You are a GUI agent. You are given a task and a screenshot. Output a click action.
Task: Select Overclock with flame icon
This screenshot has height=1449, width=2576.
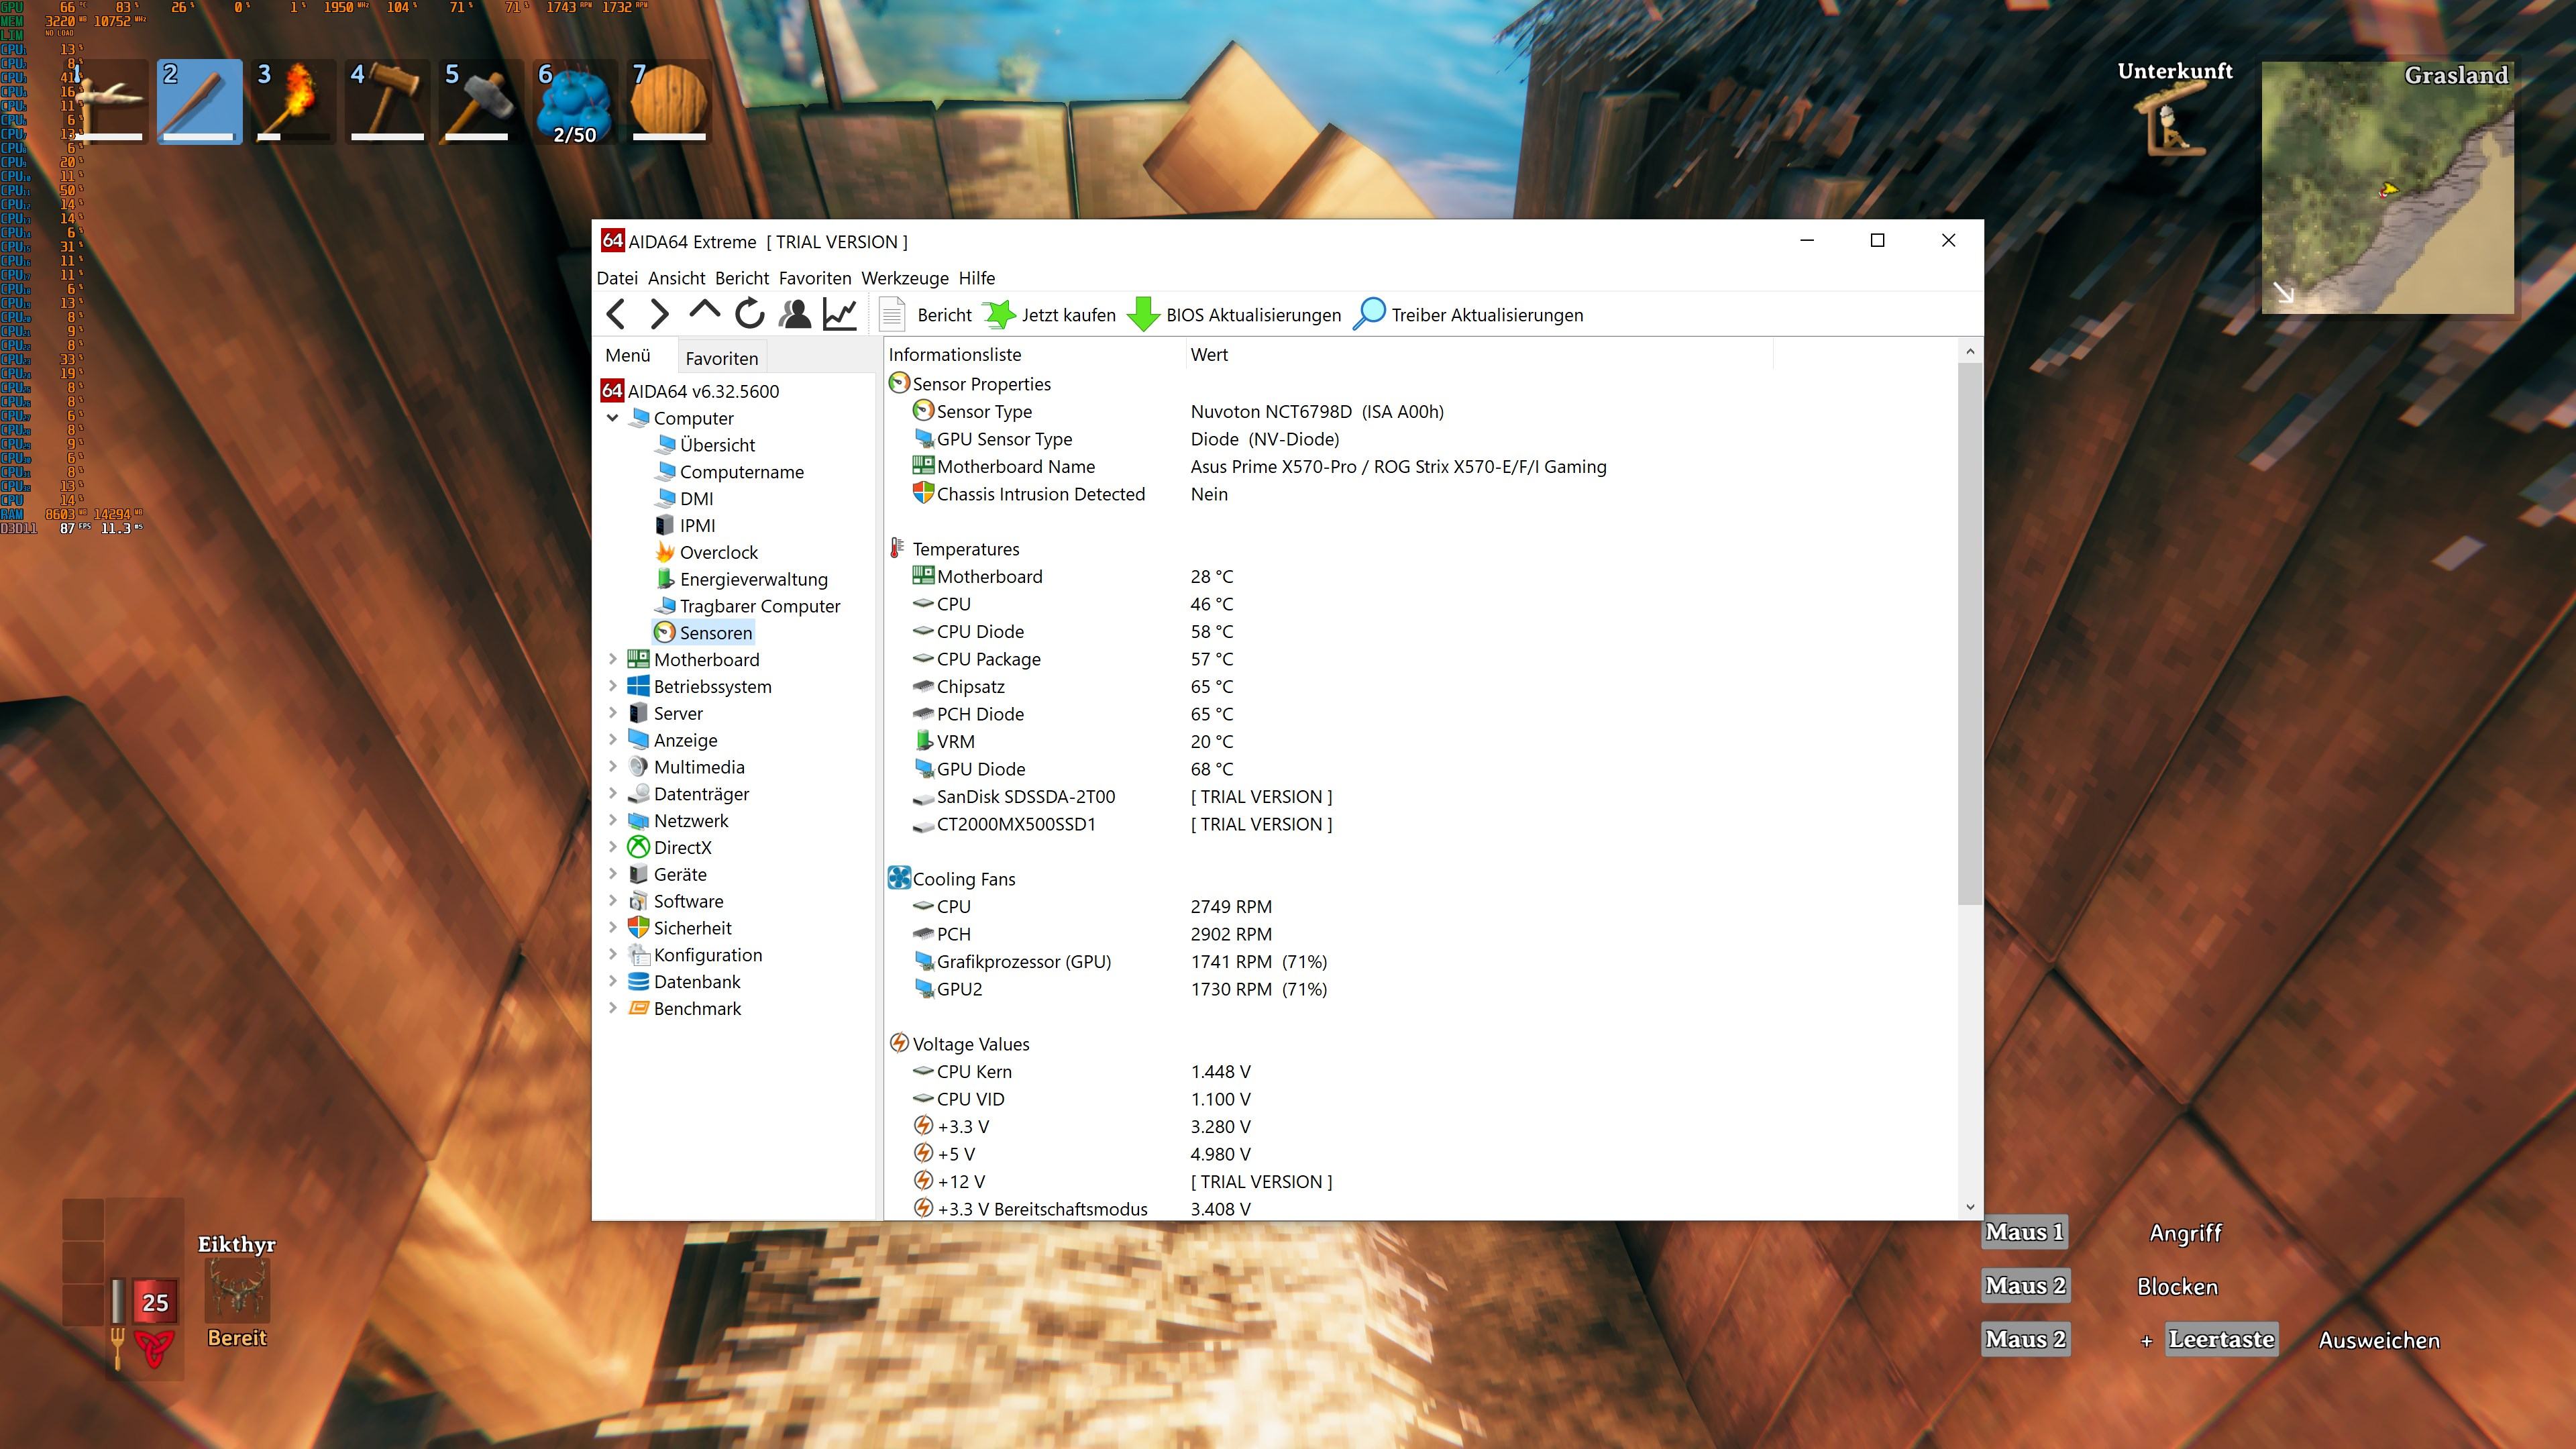707,552
